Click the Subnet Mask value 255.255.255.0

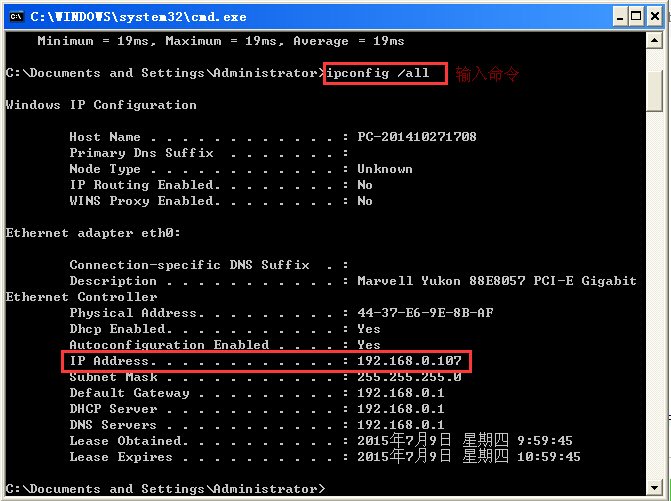pos(408,377)
